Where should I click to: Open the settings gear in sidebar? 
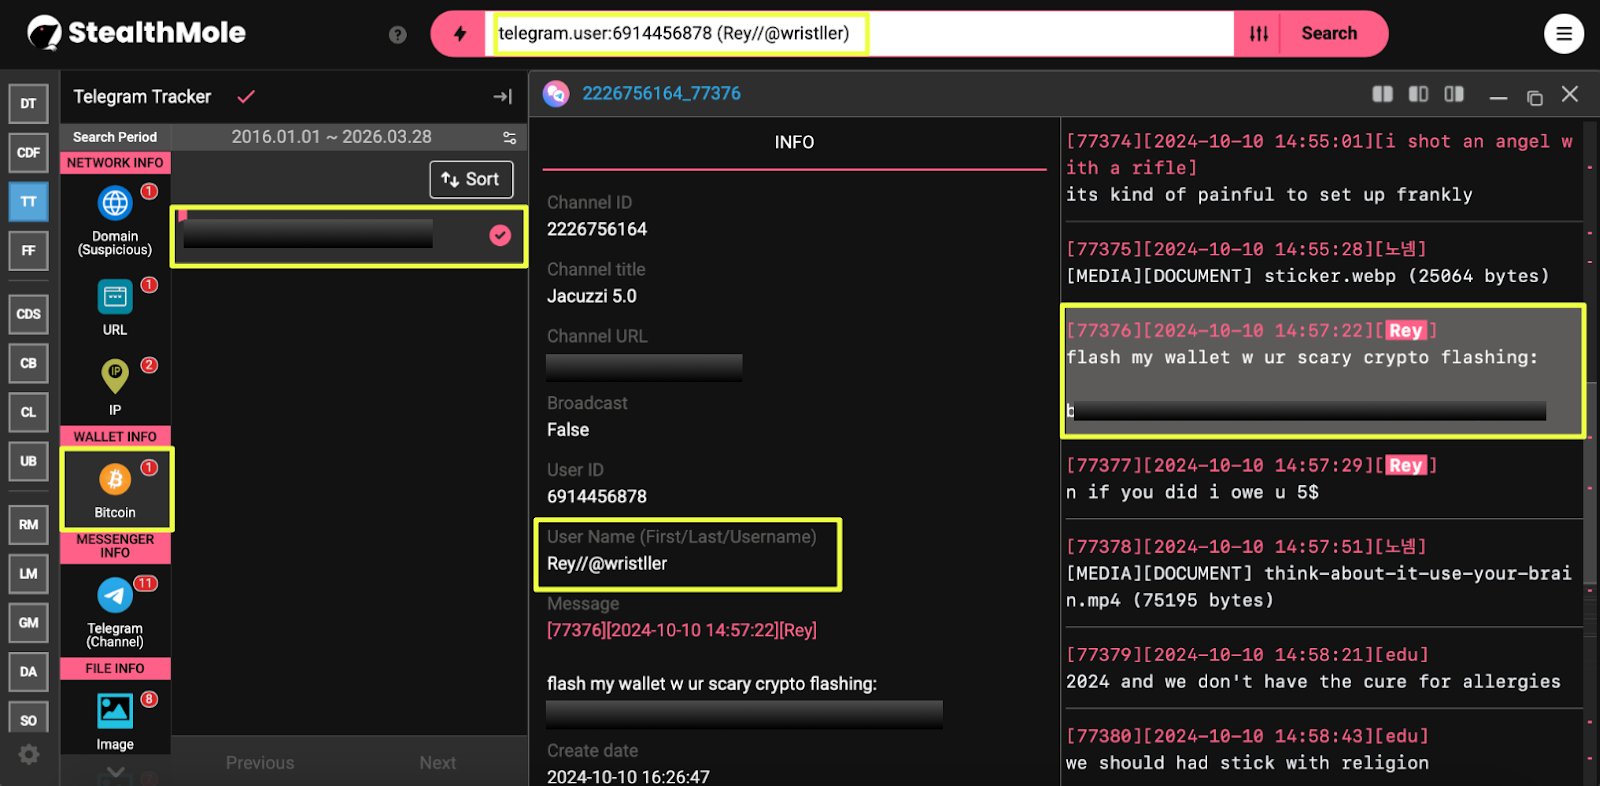29,755
